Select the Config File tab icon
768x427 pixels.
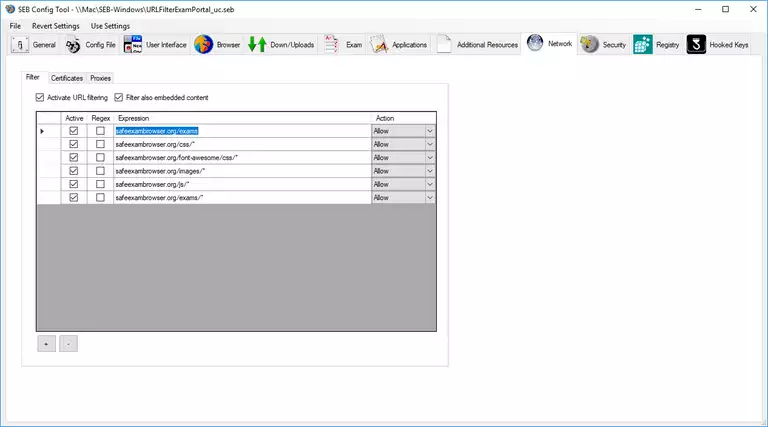coord(73,45)
